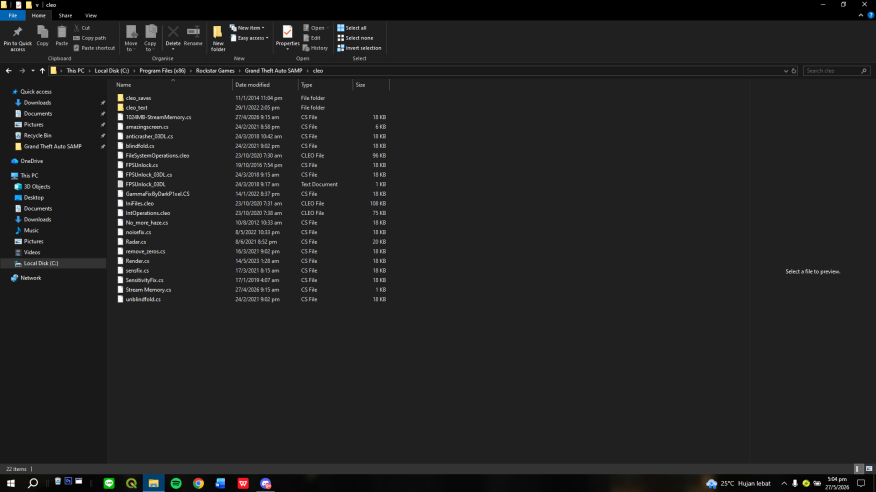The width and height of the screenshot is (876, 492).
Task: Open 3D Objects under This PC
Action: 37,187
